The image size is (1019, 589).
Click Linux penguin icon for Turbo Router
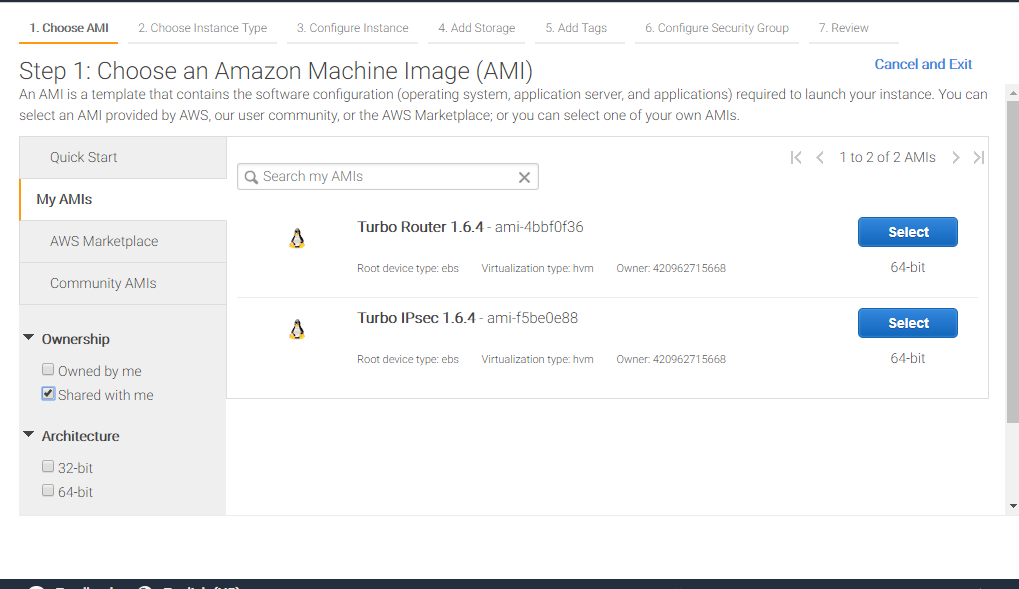tap(297, 239)
